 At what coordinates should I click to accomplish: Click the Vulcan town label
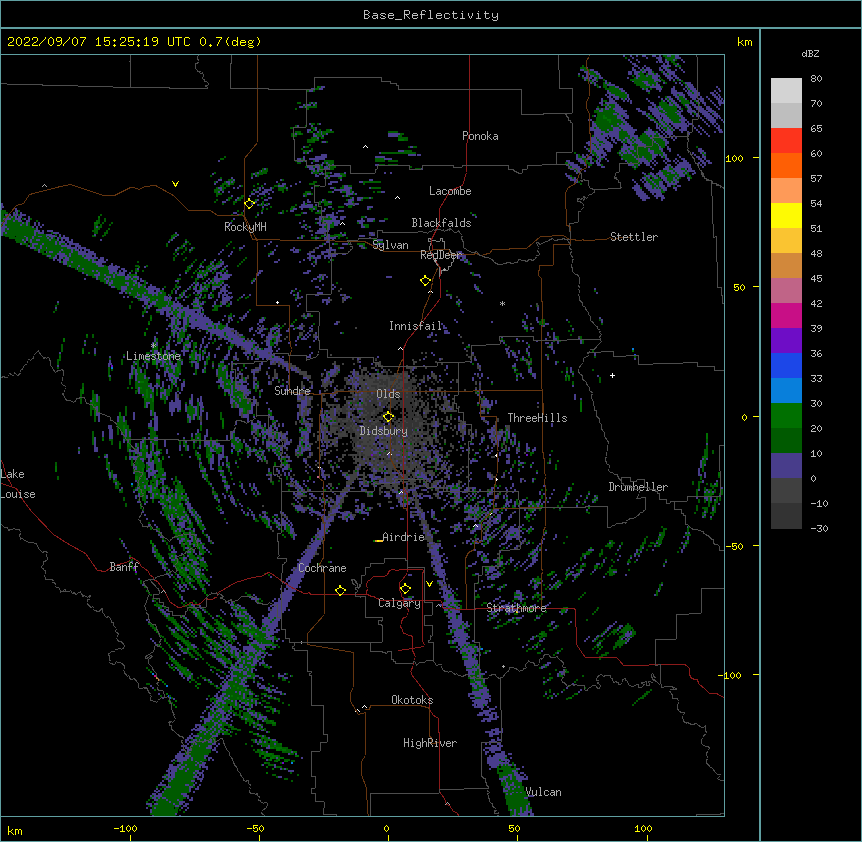coord(543,792)
